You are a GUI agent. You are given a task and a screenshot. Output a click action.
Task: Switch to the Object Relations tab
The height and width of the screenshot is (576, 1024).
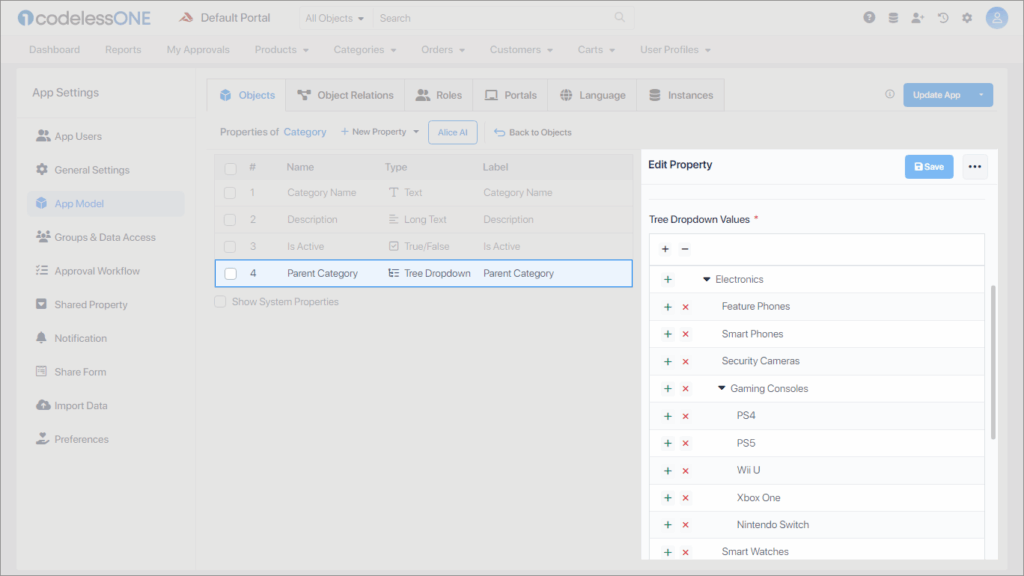point(345,95)
